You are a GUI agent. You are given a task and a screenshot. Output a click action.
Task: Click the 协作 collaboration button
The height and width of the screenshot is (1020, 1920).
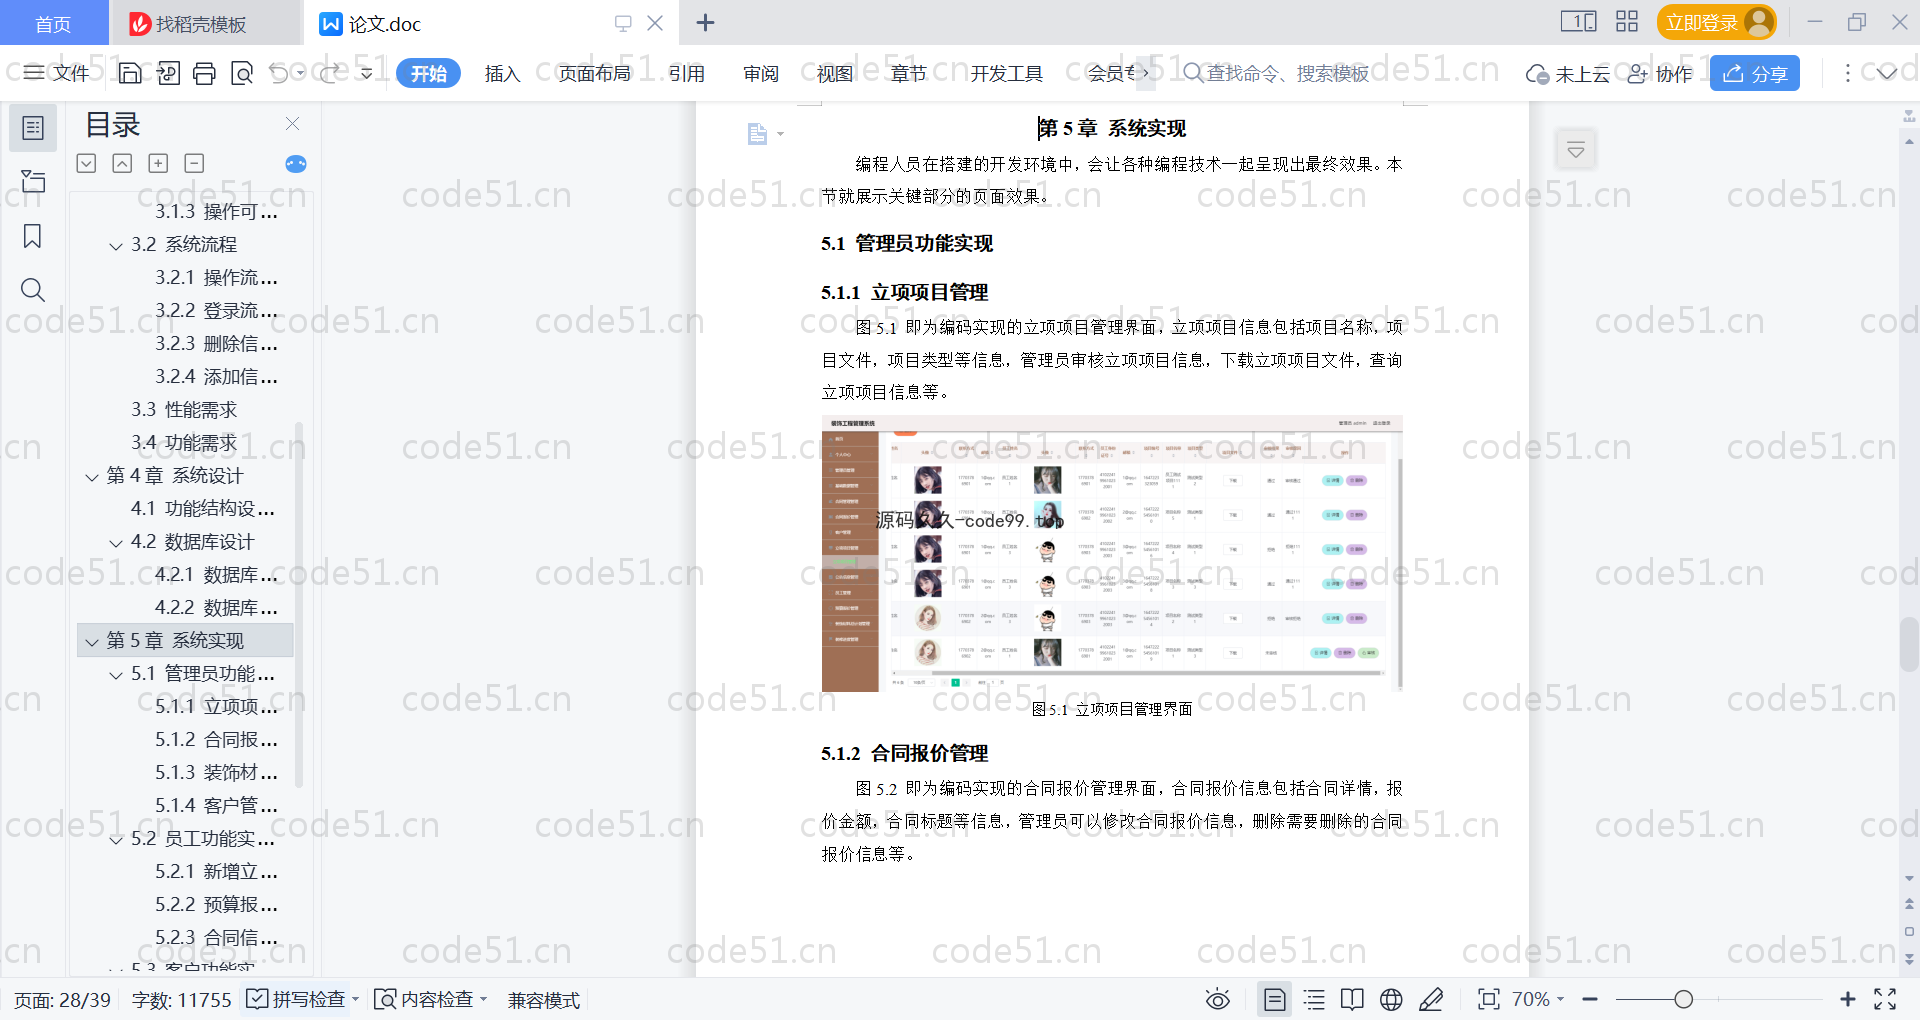click(x=1660, y=73)
